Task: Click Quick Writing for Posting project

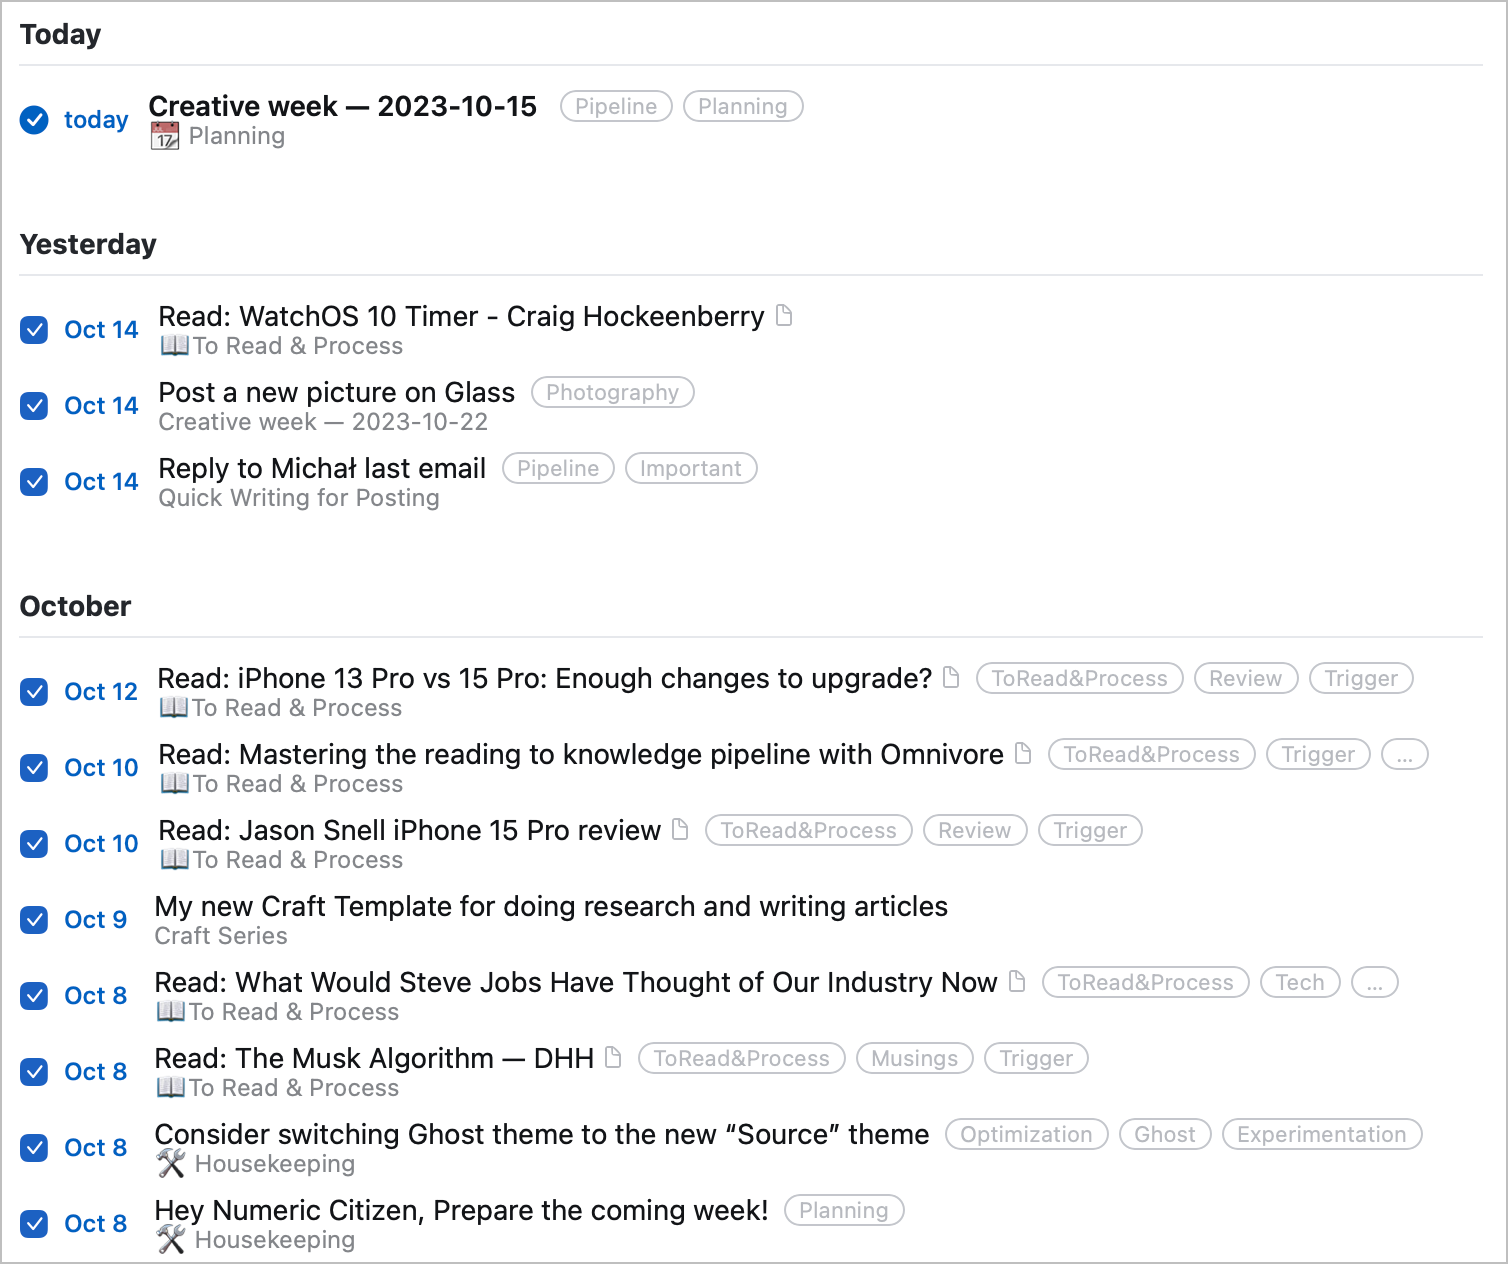Action: pyautogui.click(x=299, y=498)
